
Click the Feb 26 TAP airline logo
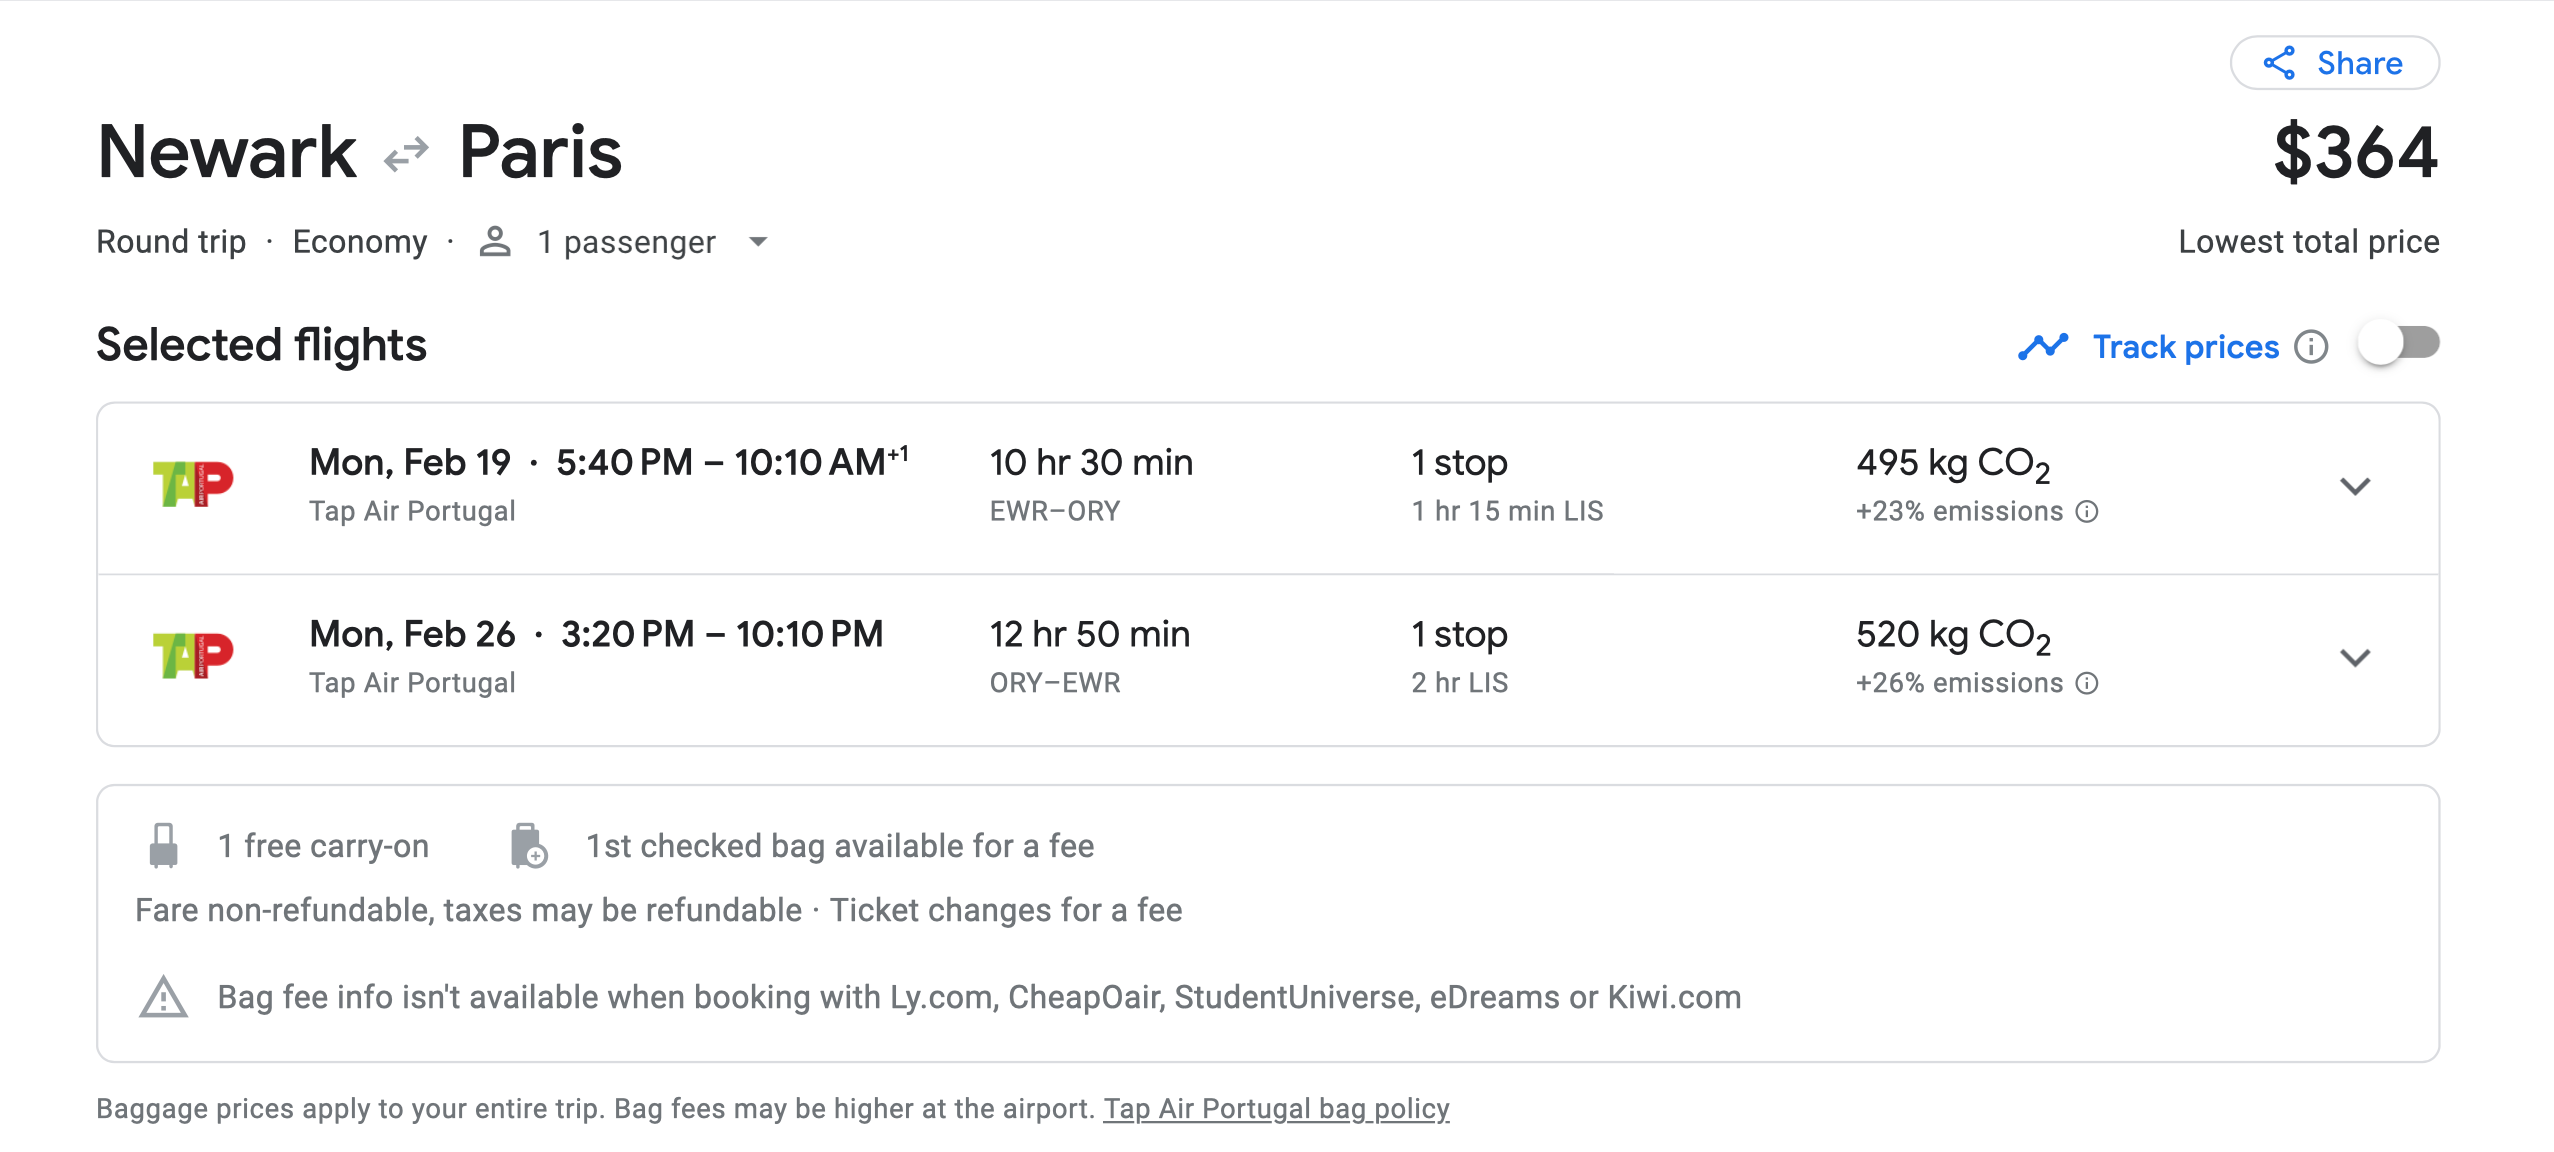tap(193, 656)
